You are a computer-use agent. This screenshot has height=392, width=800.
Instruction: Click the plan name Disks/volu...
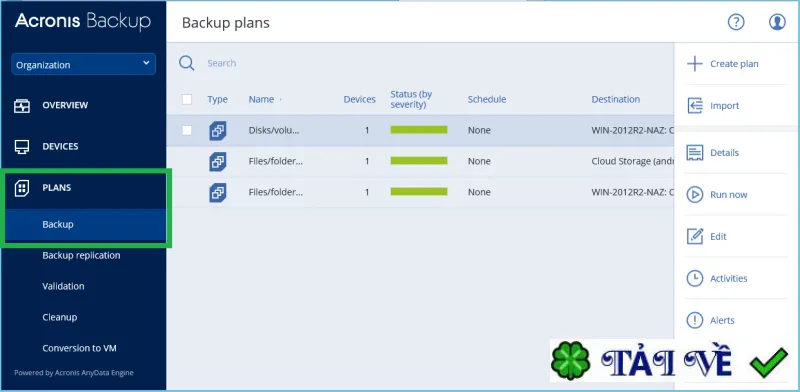click(274, 130)
